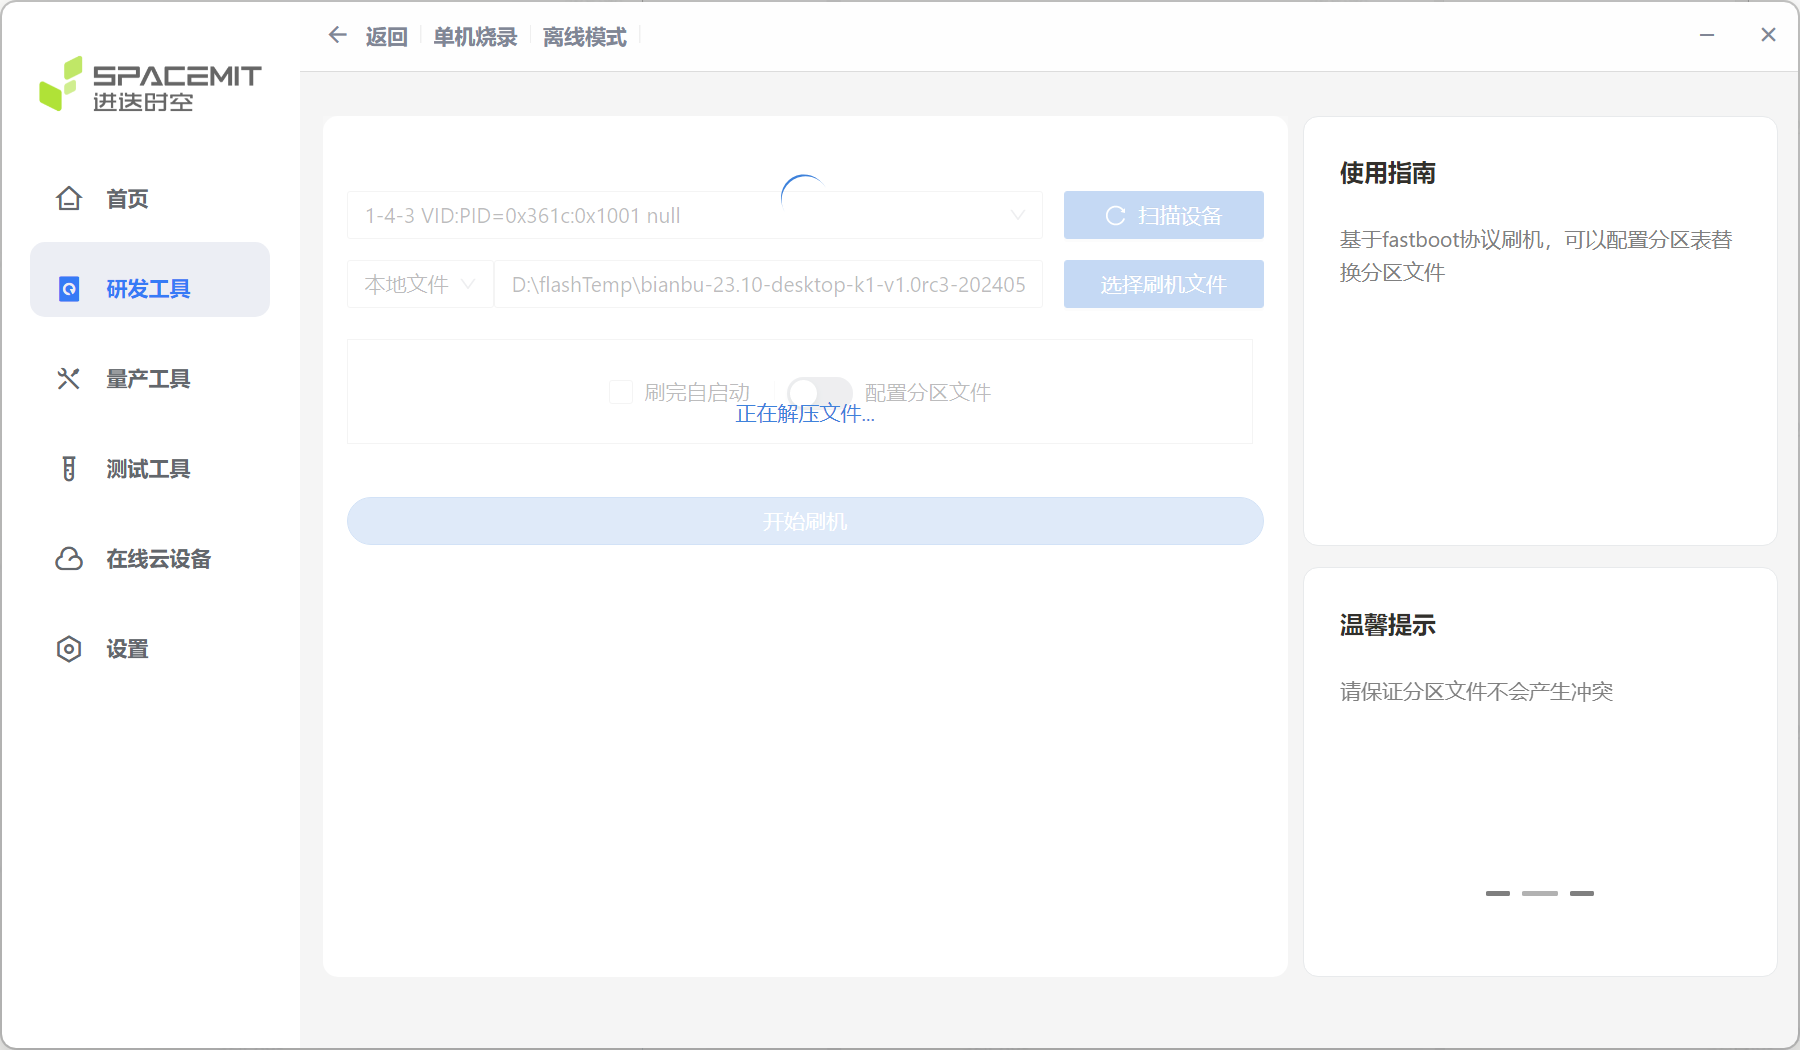Minimize the window
Viewport: 1800px width, 1050px height.
1707,35
